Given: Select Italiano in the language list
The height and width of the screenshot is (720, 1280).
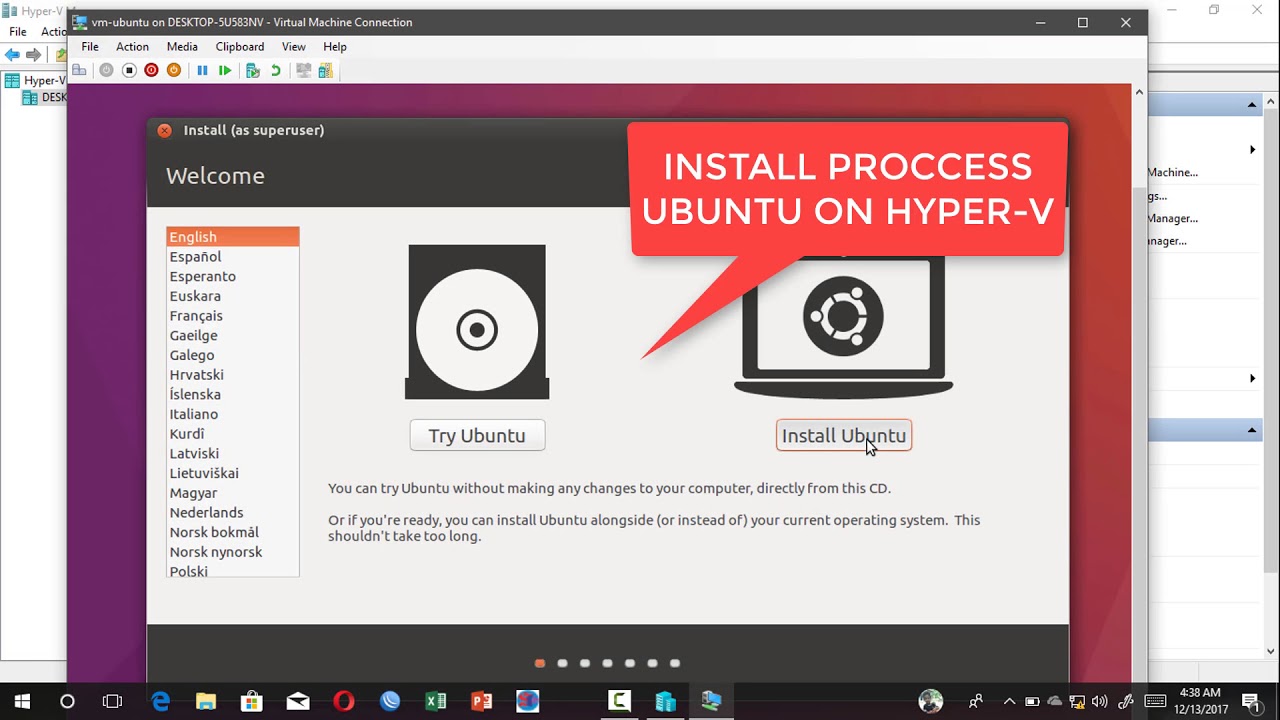Looking at the screenshot, I should 232,414.
